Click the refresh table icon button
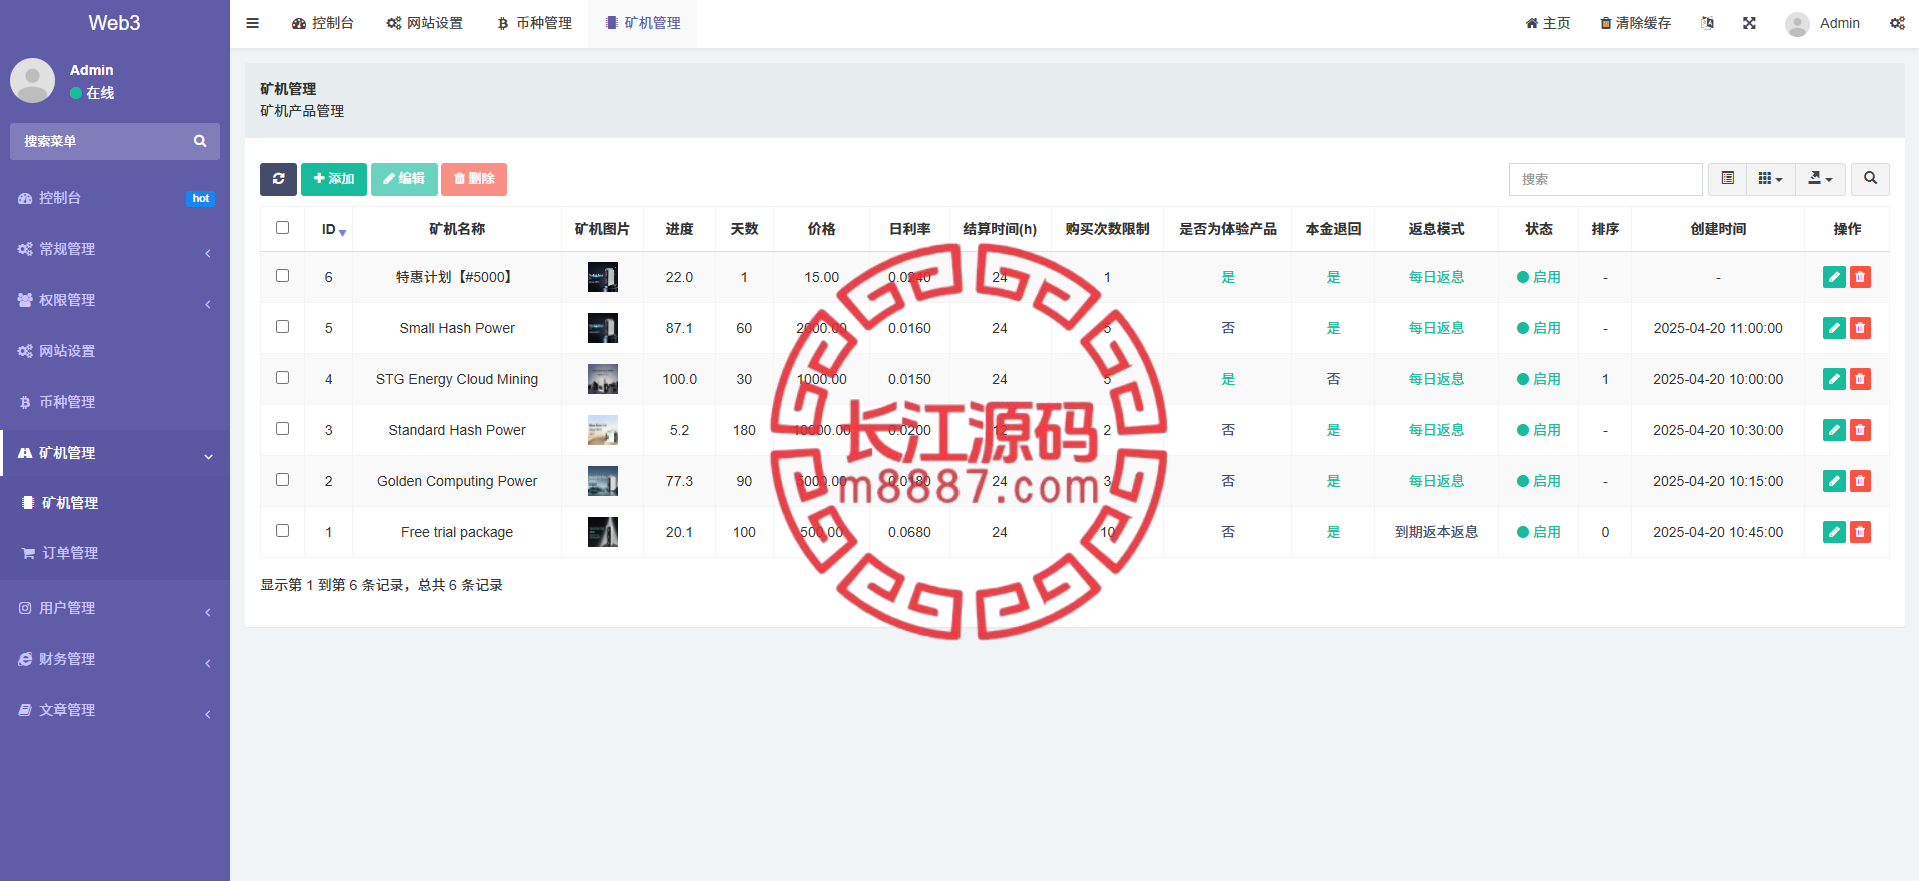 click(x=278, y=179)
